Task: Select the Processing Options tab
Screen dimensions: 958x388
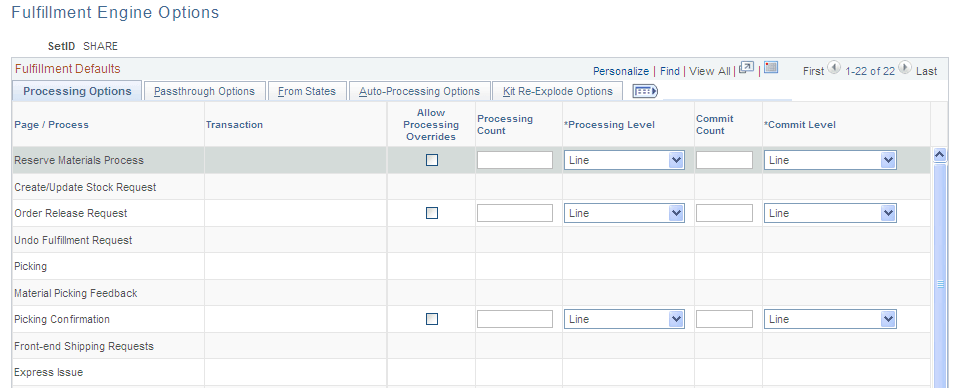Action: [x=77, y=91]
